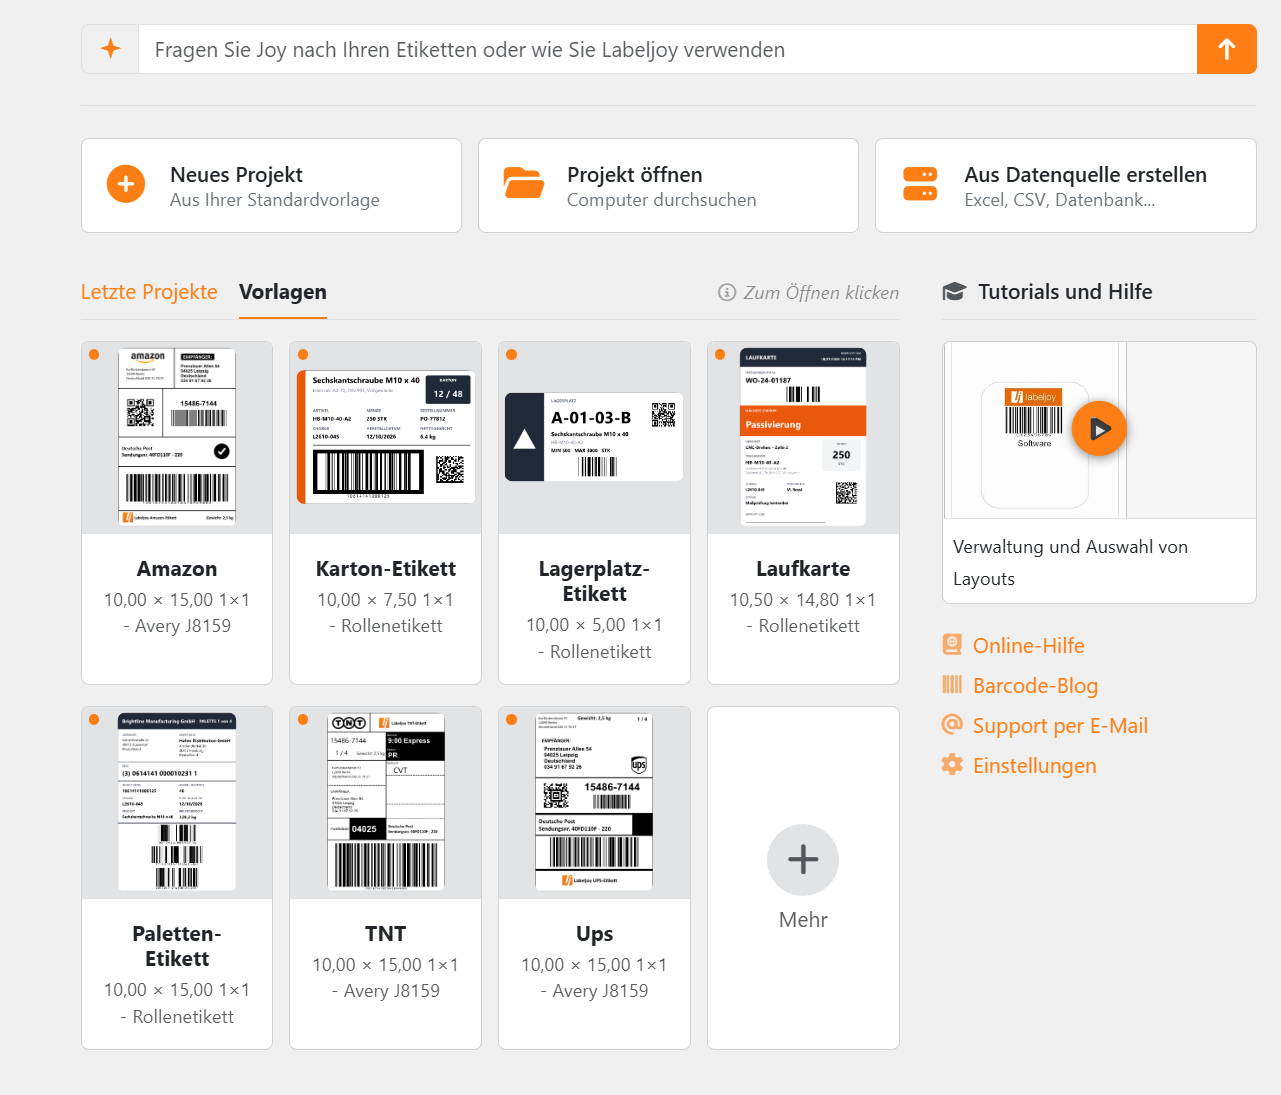Image resolution: width=1281 pixels, height=1095 pixels.
Task: Submit the question with the orange arrow button
Action: 1226,49
